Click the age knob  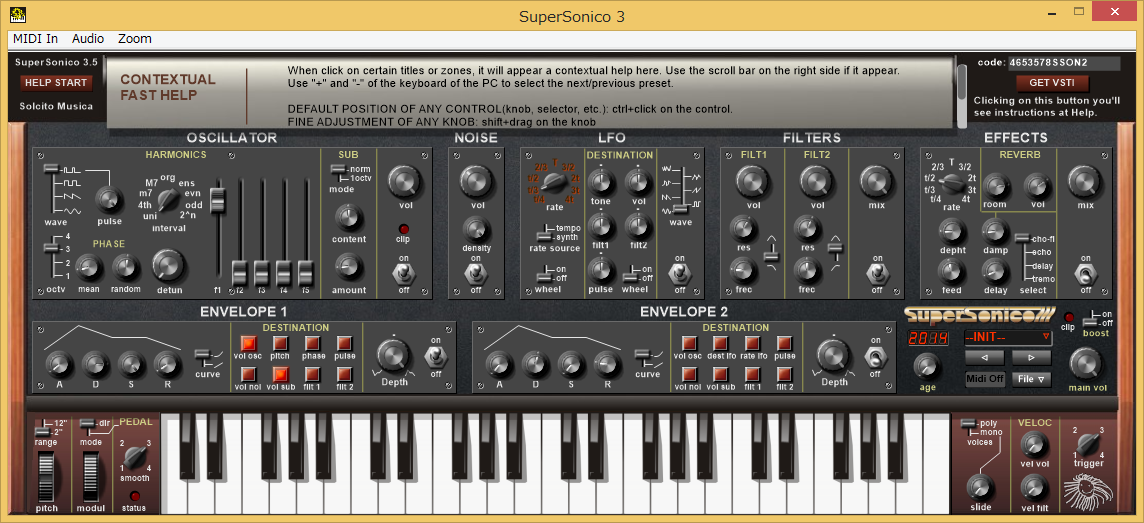927,366
